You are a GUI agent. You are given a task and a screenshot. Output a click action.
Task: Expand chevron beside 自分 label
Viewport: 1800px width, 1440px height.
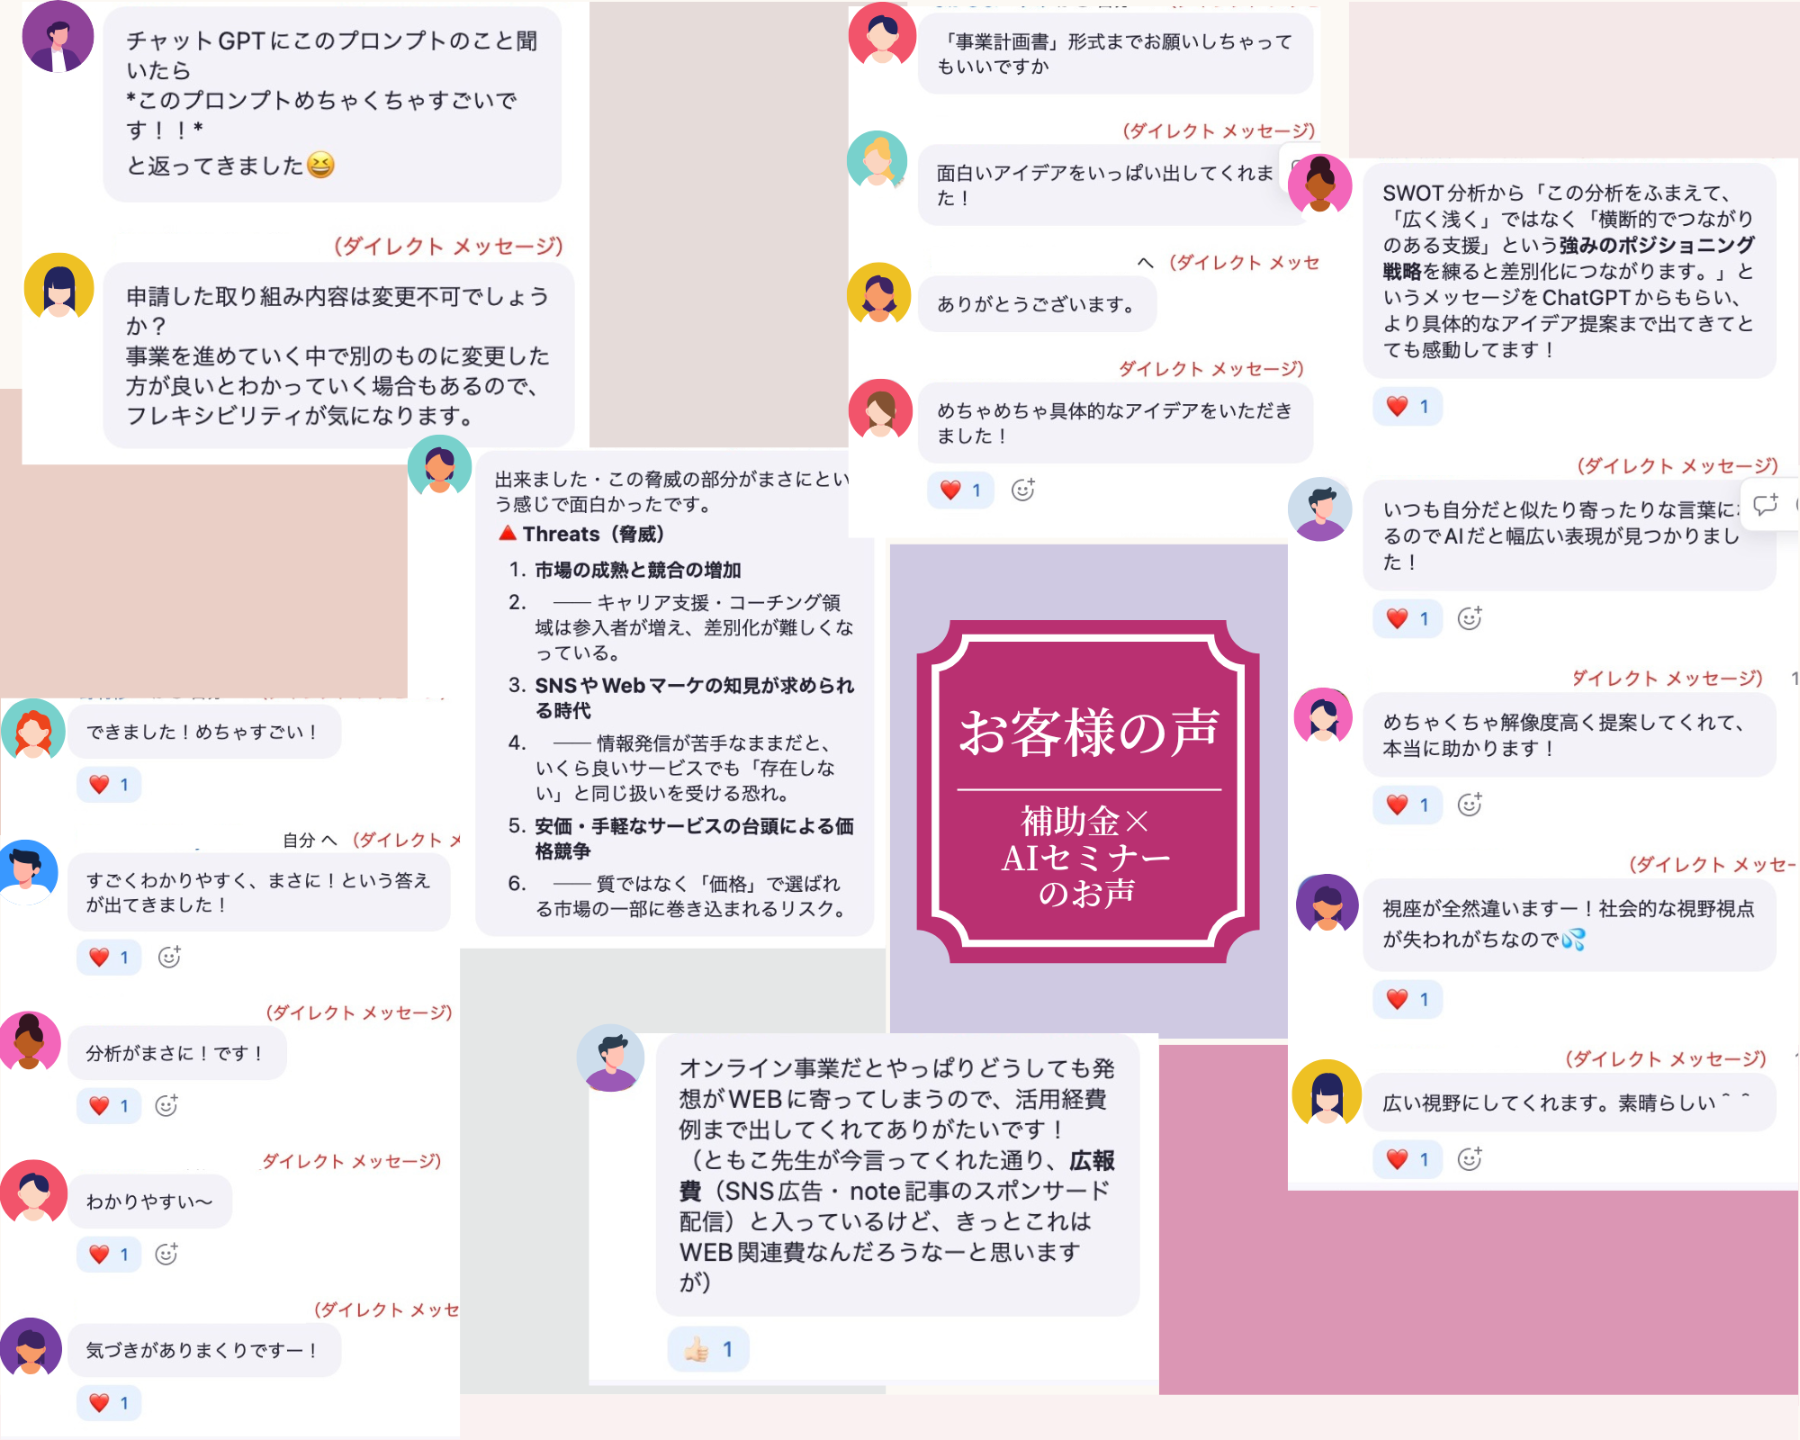click(x=330, y=840)
